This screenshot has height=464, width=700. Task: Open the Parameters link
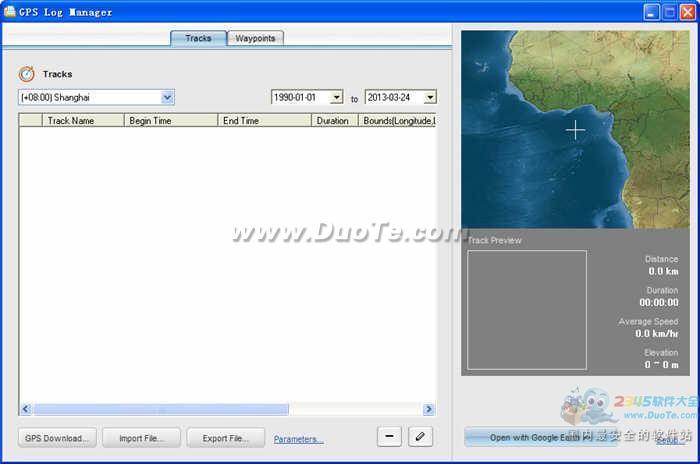click(298, 439)
